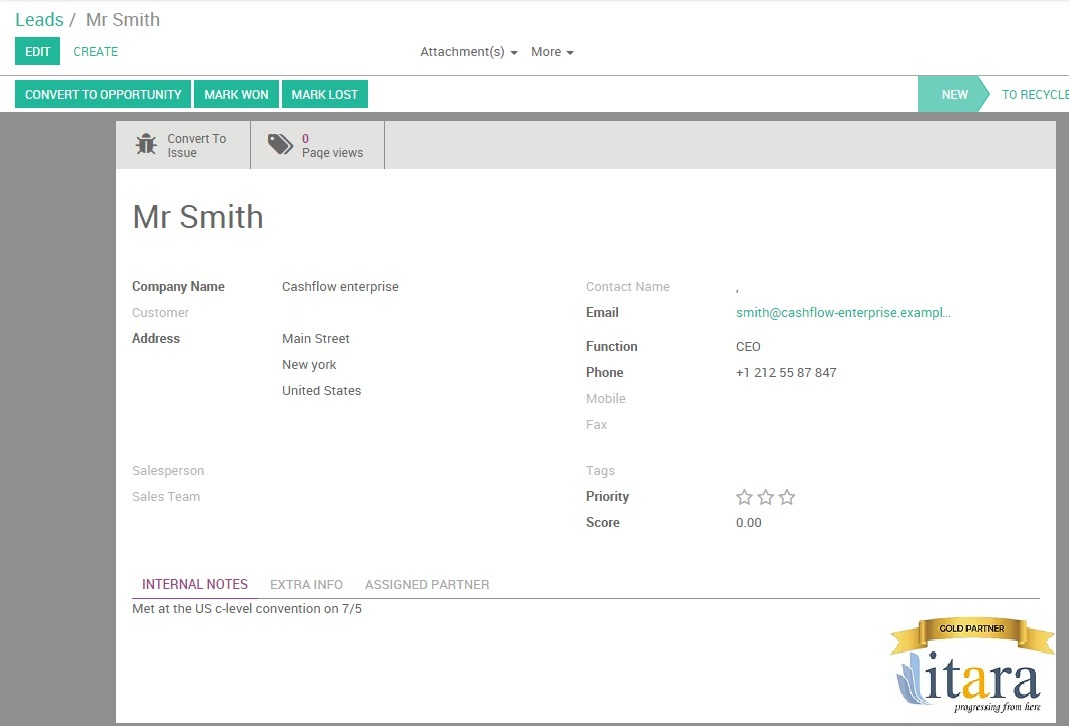Set priority with the second star
The width and height of the screenshot is (1069, 726).
[766, 497]
